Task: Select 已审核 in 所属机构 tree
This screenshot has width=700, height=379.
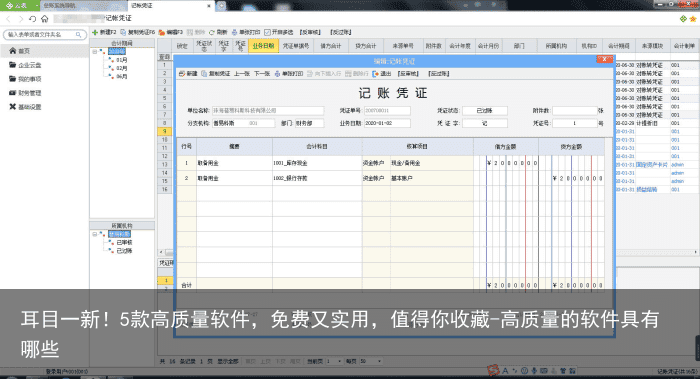Action: click(124, 242)
